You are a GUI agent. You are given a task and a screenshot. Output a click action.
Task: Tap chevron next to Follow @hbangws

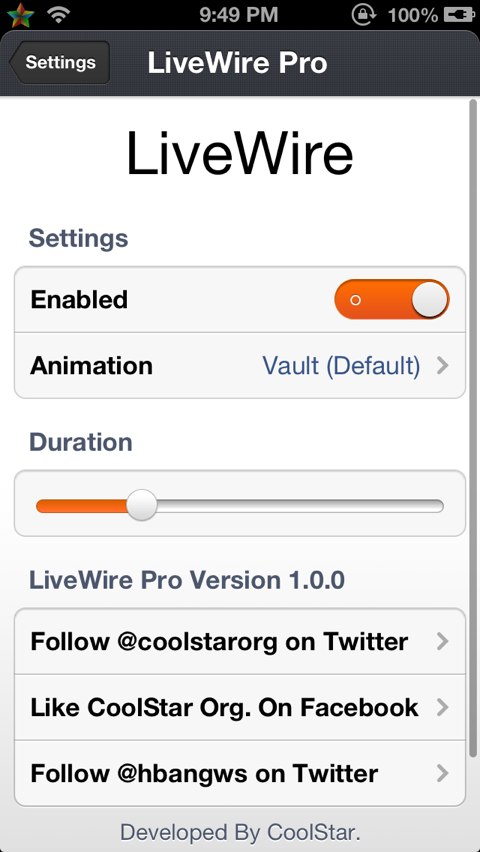[442, 773]
